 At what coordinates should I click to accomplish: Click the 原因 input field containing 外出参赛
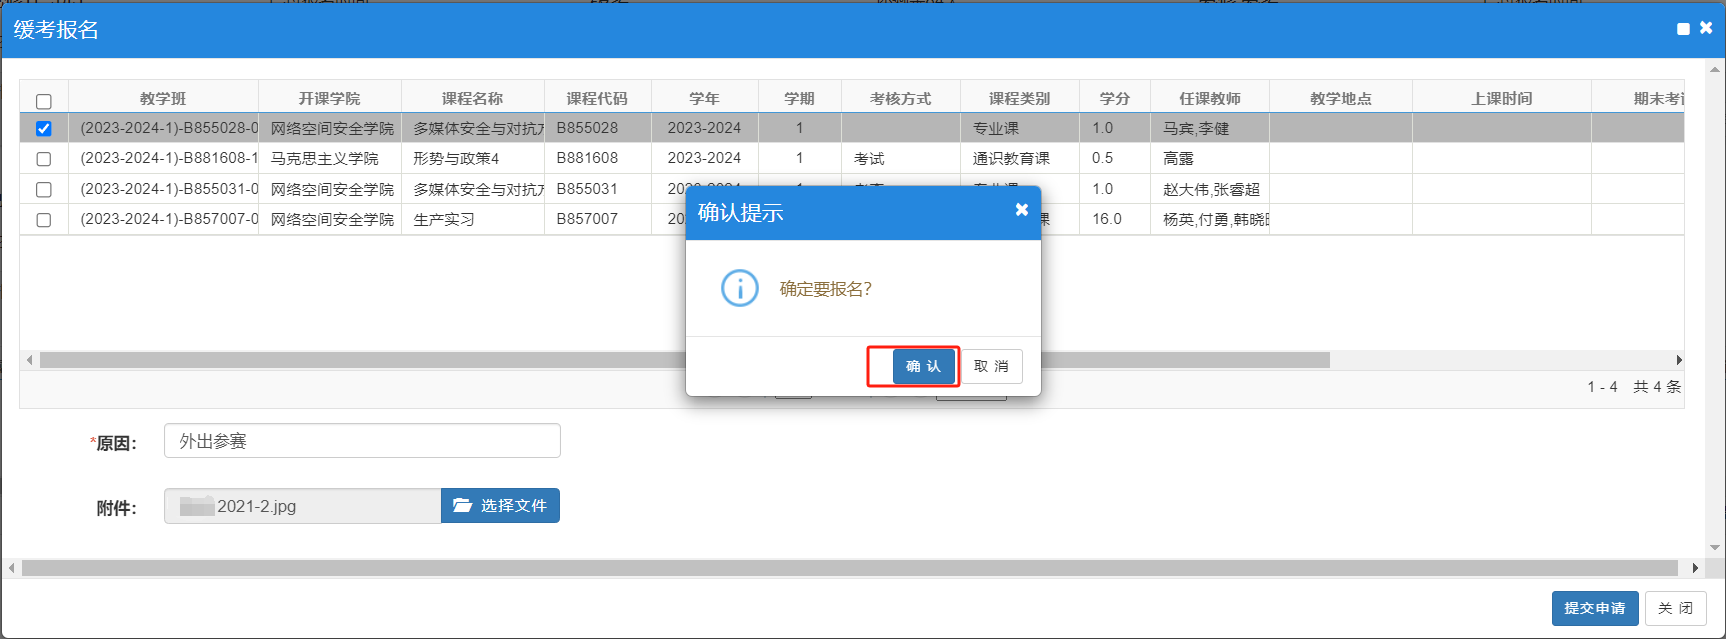point(362,441)
